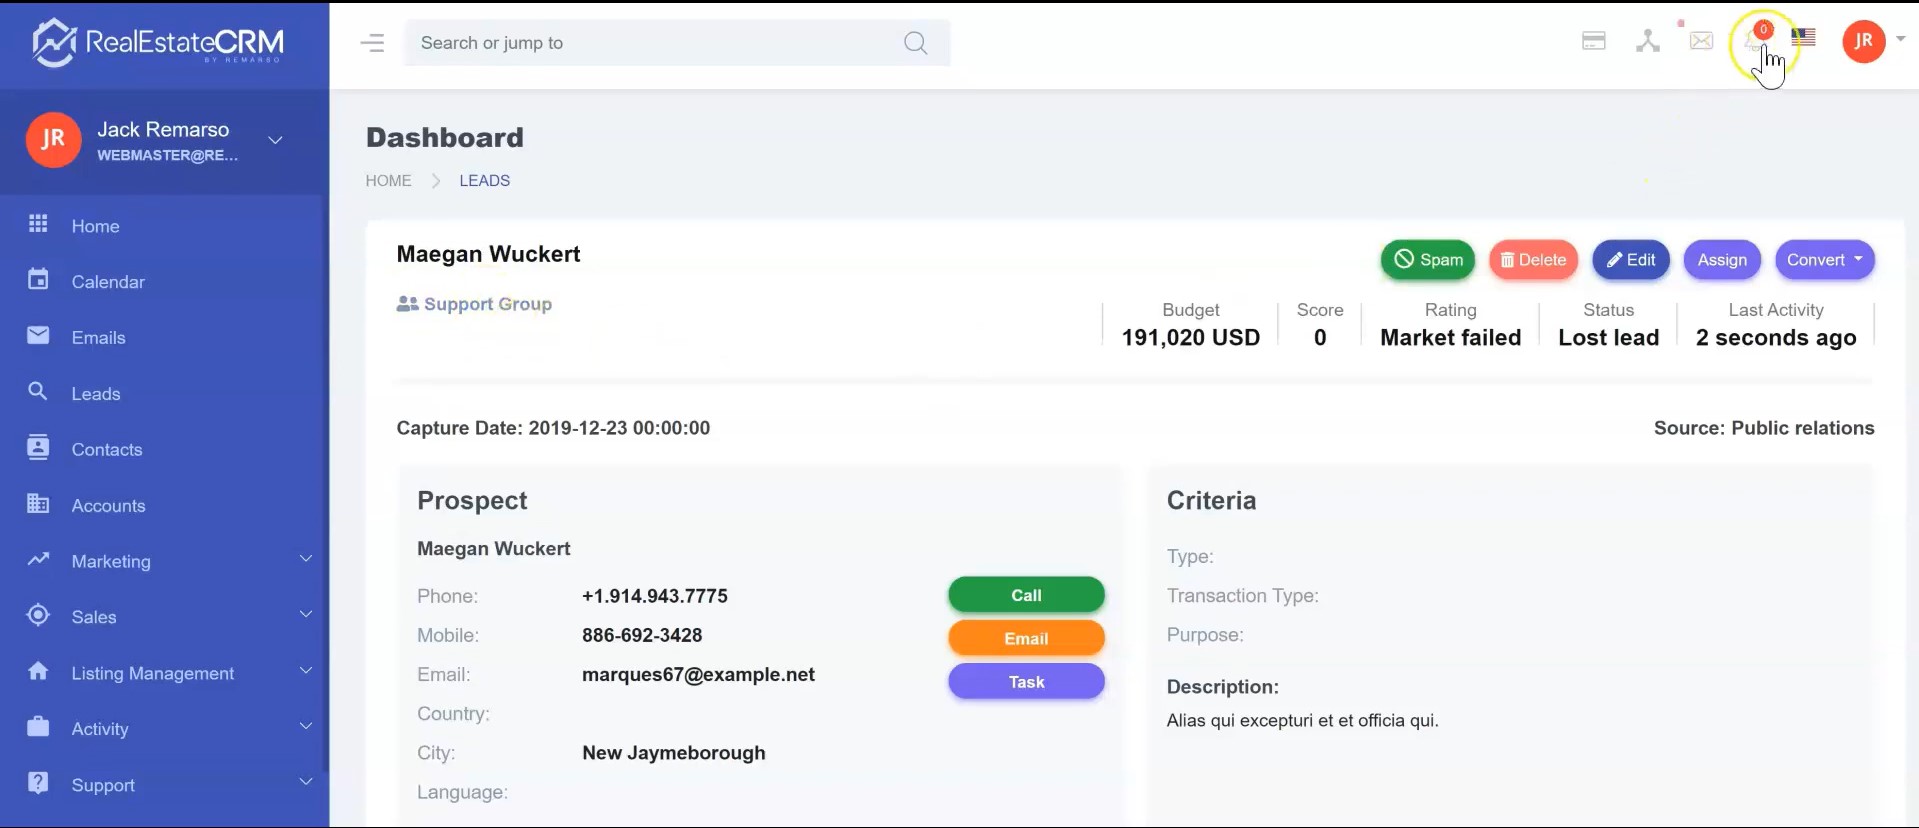Click the network hierarchy icon in header
The image size is (1919, 828).
pyautogui.click(x=1647, y=41)
